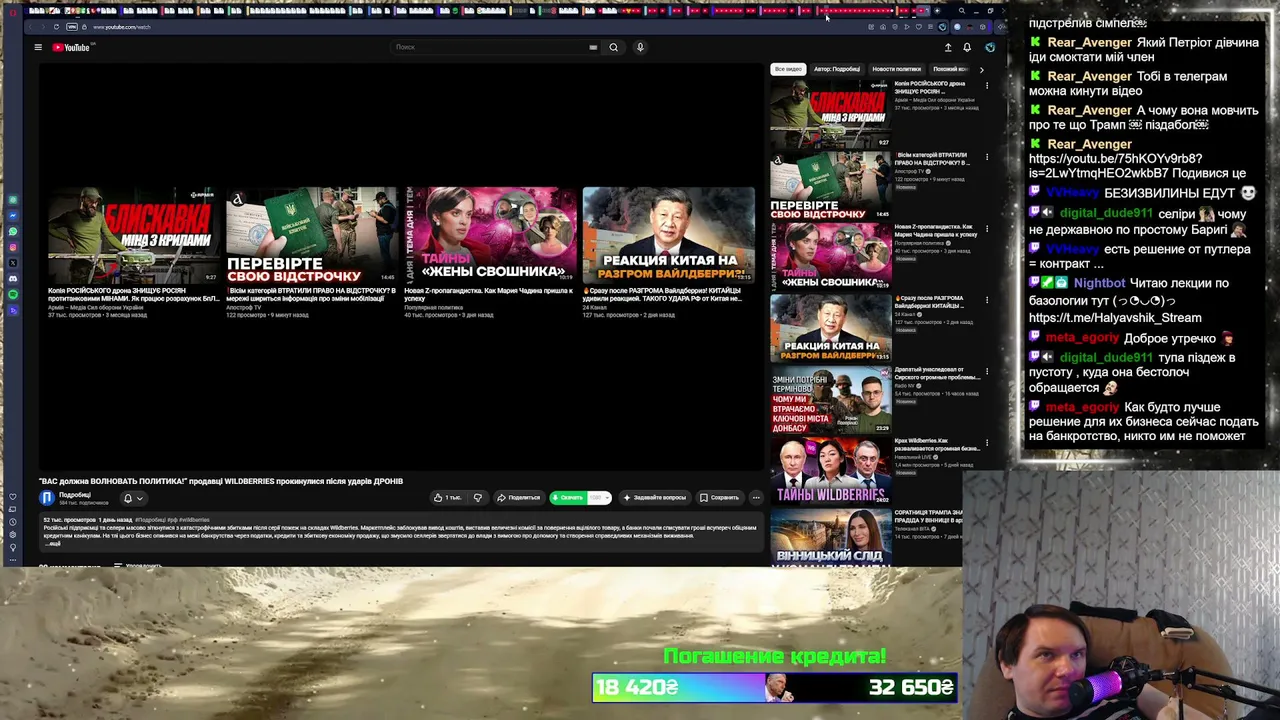Screen dimensions: 1280x720
Task: Click the green Скачать download button
Action: 568,497
